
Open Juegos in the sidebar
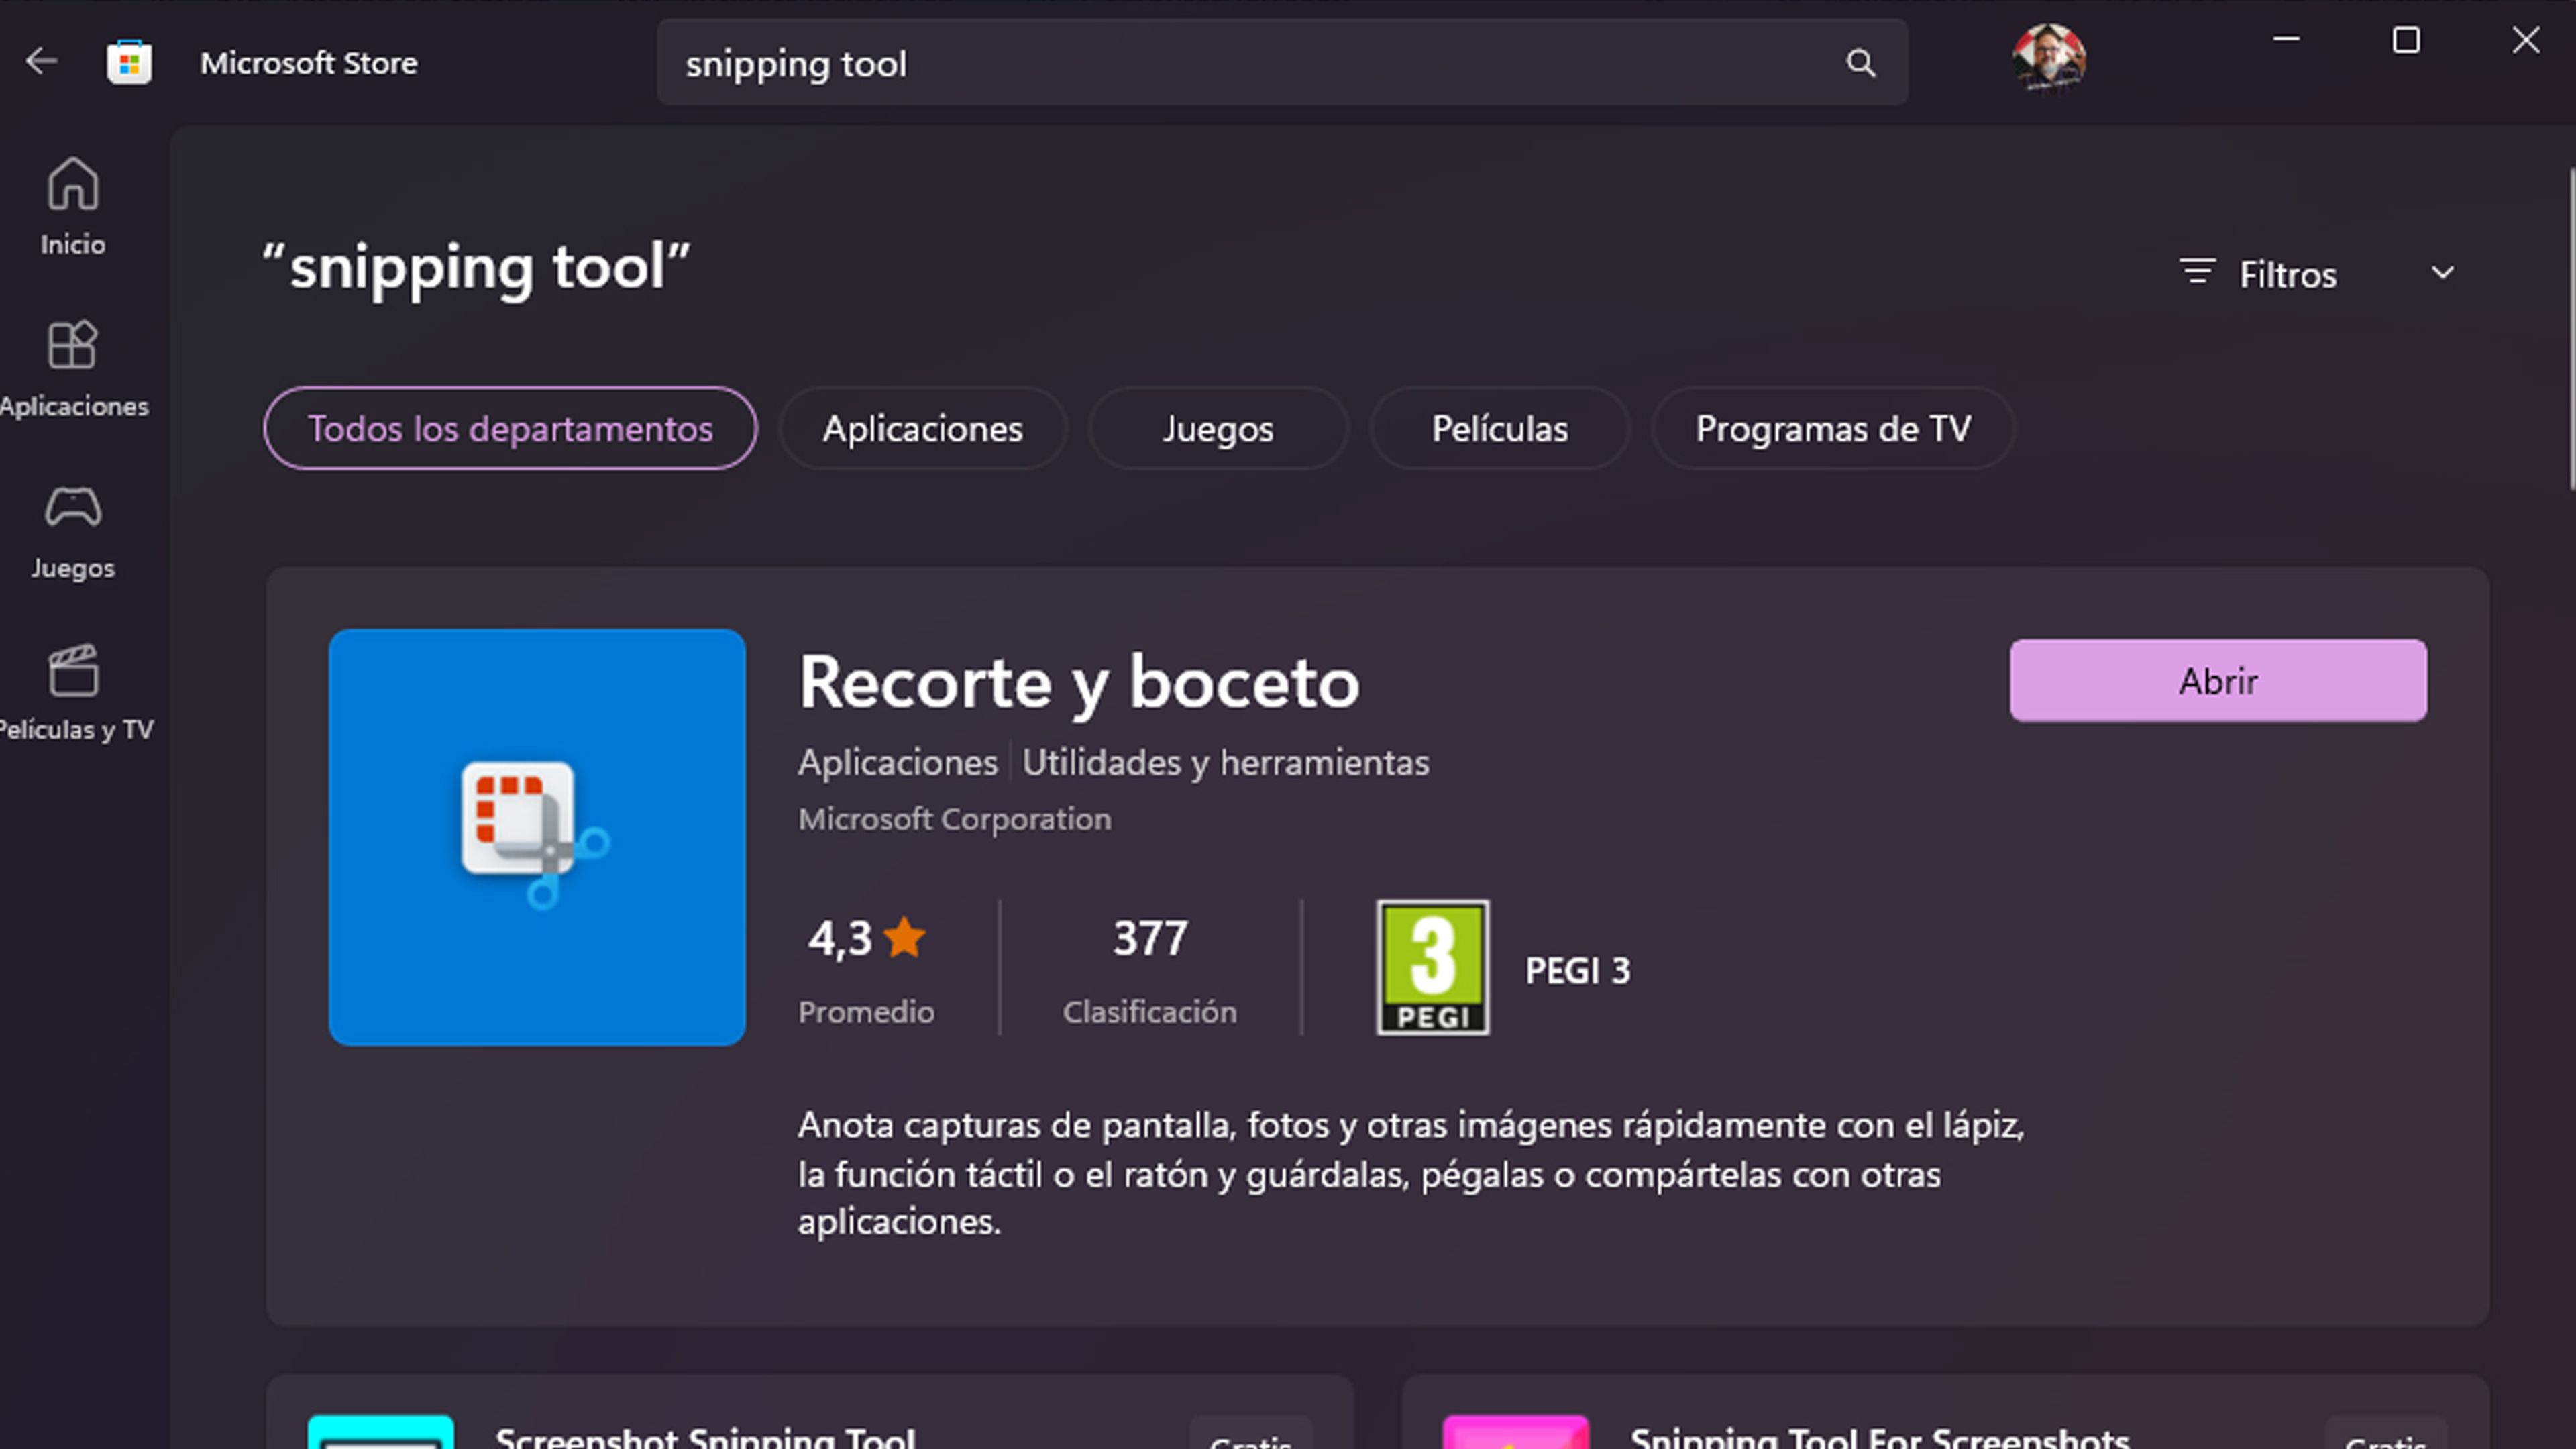pyautogui.click(x=73, y=531)
